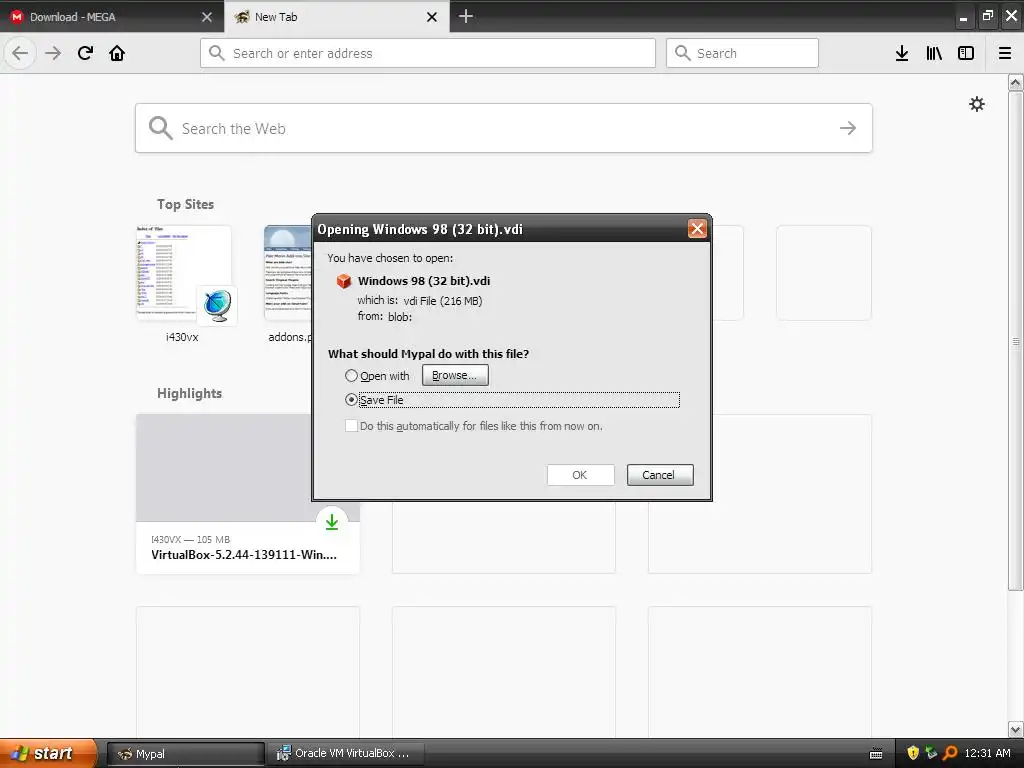1024x768 pixels.
Task: Open the browser home page
Action: pos(117,53)
